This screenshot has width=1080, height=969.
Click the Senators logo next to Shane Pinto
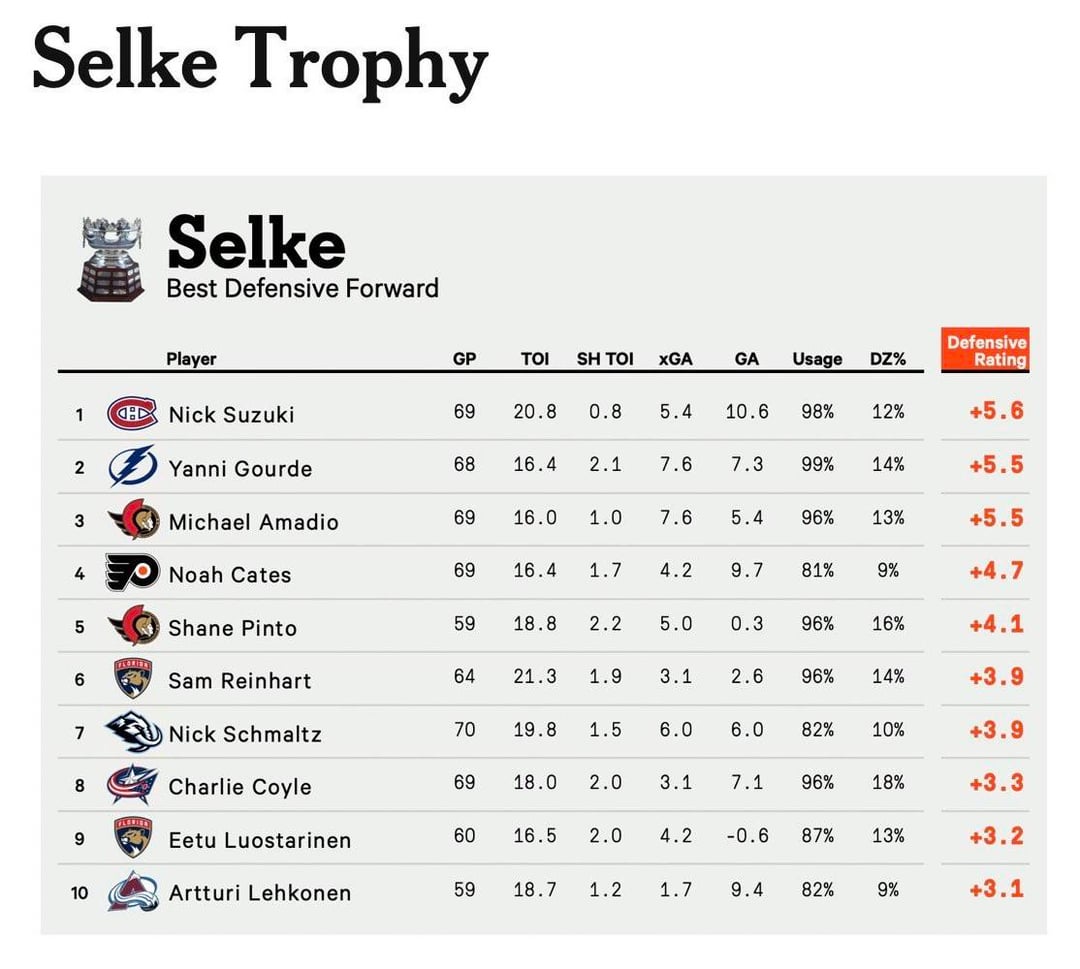click(132, 627)
